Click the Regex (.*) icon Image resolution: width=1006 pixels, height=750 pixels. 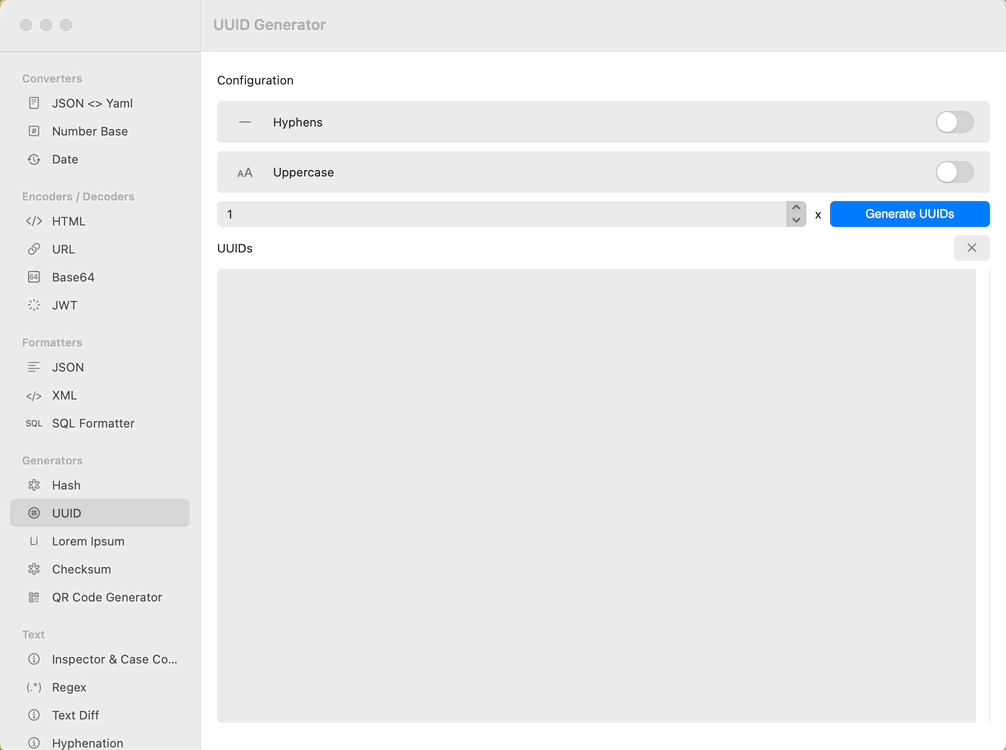click(x=34, y=687)
